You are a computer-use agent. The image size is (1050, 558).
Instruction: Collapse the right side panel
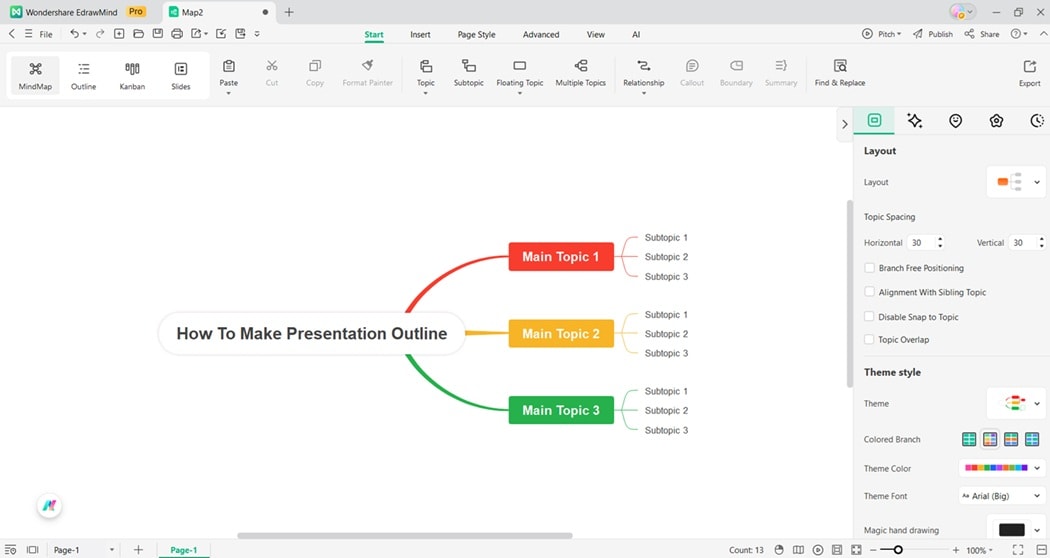coord(844,124)
